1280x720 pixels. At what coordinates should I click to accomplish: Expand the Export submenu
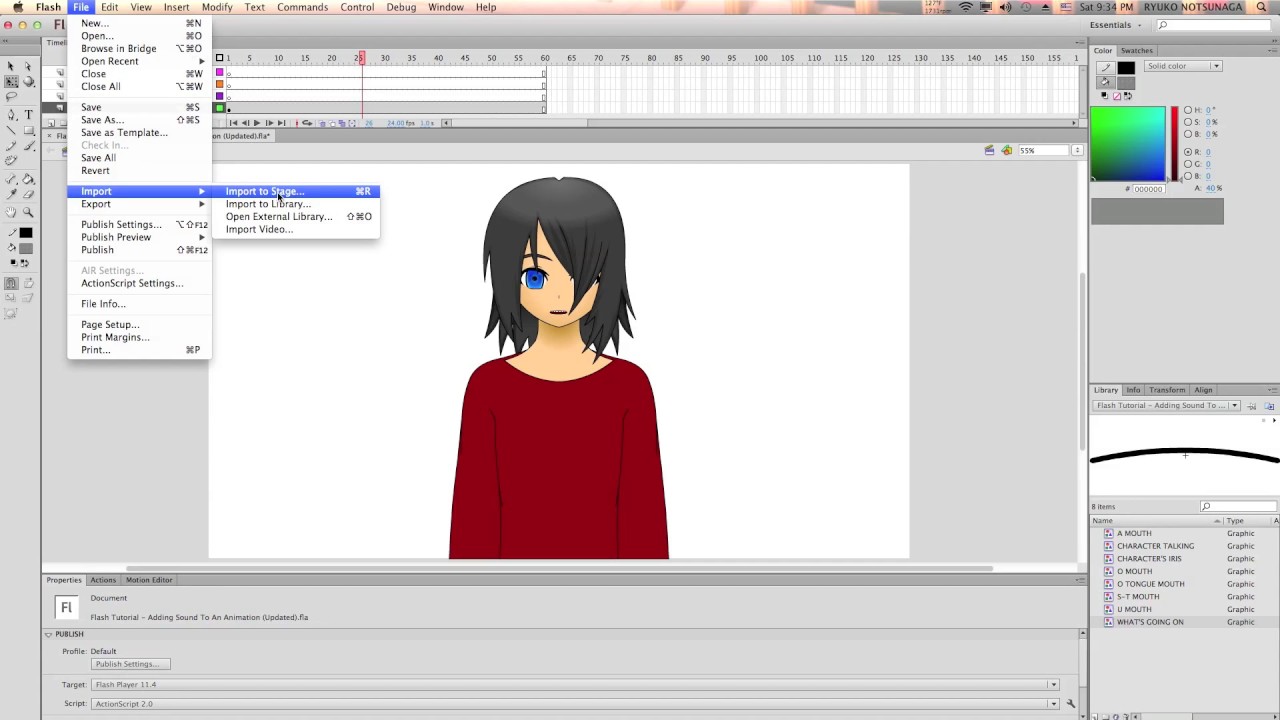point(139,204)
